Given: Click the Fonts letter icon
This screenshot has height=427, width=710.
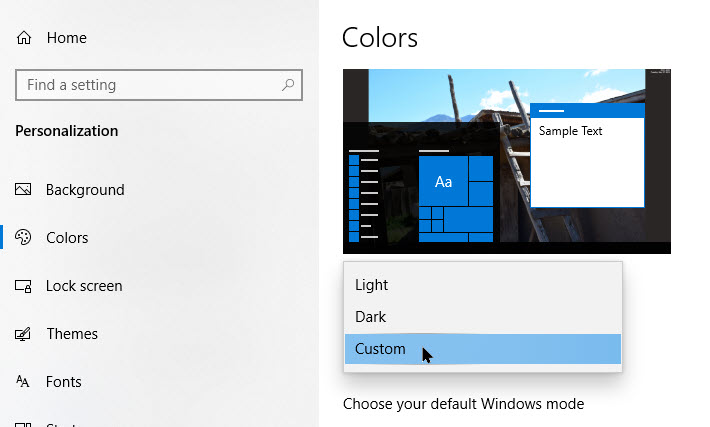Looking at the screenshot, I should point(23,382).
